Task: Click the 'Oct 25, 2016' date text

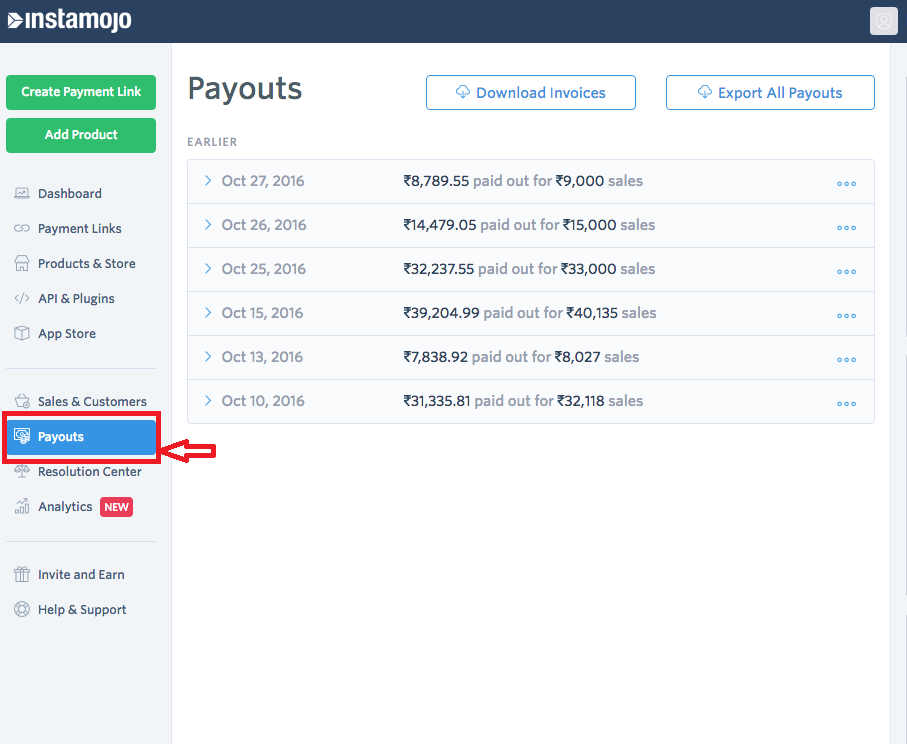Action: 264,268
